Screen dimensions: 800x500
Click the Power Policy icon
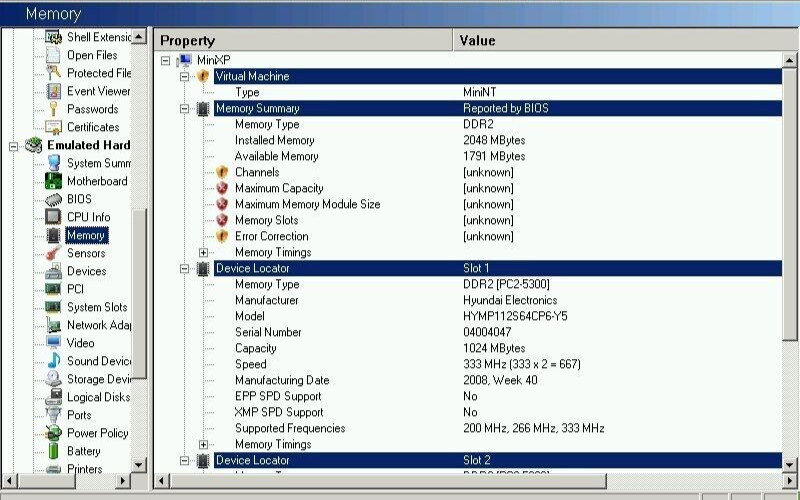(53, 433)
